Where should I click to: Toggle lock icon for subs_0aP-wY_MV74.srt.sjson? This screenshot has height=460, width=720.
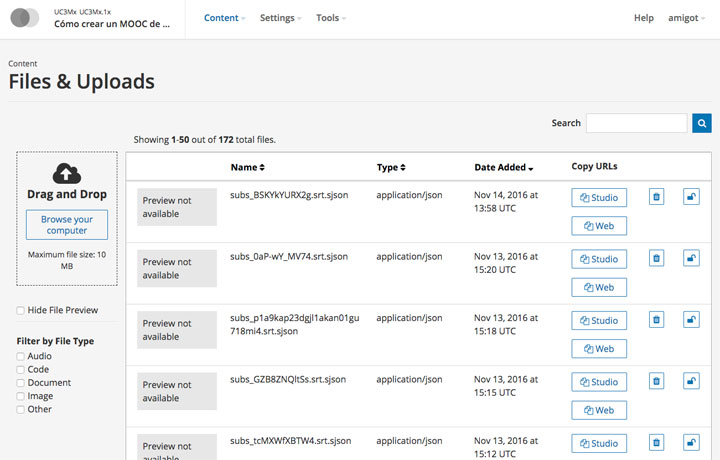coord(691,258)
